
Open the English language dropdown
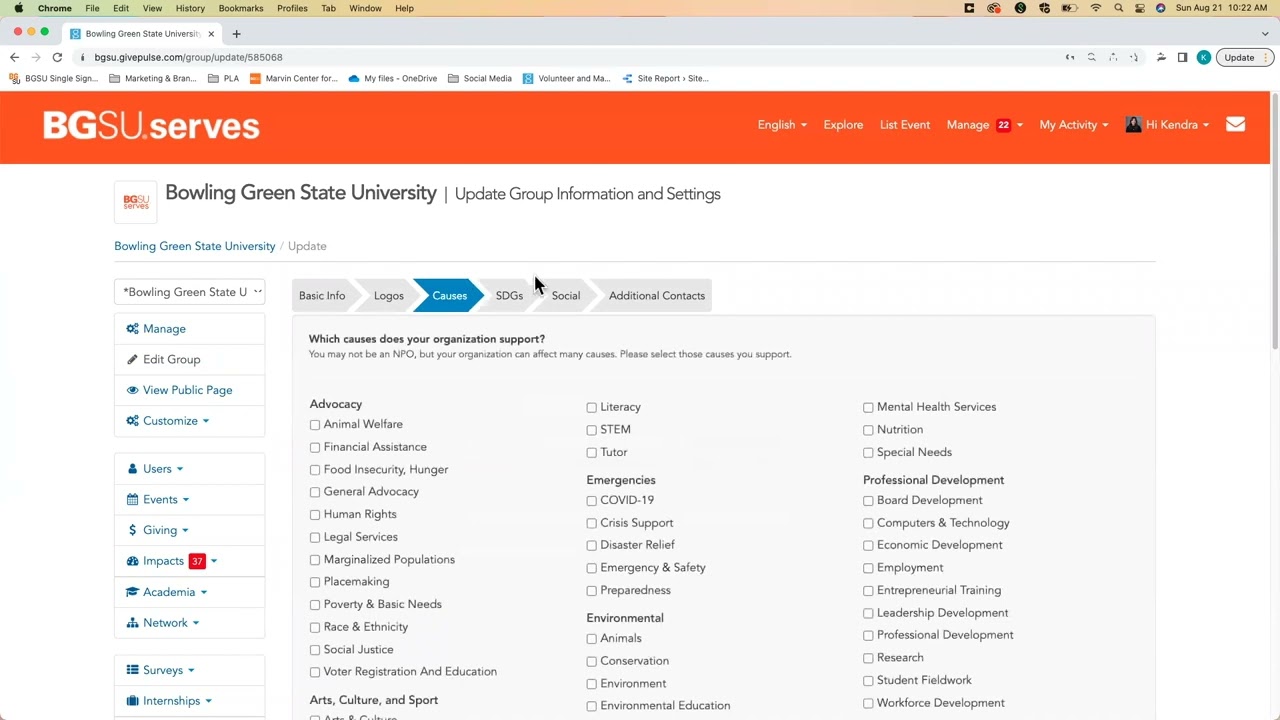click(x=782, y=125)
